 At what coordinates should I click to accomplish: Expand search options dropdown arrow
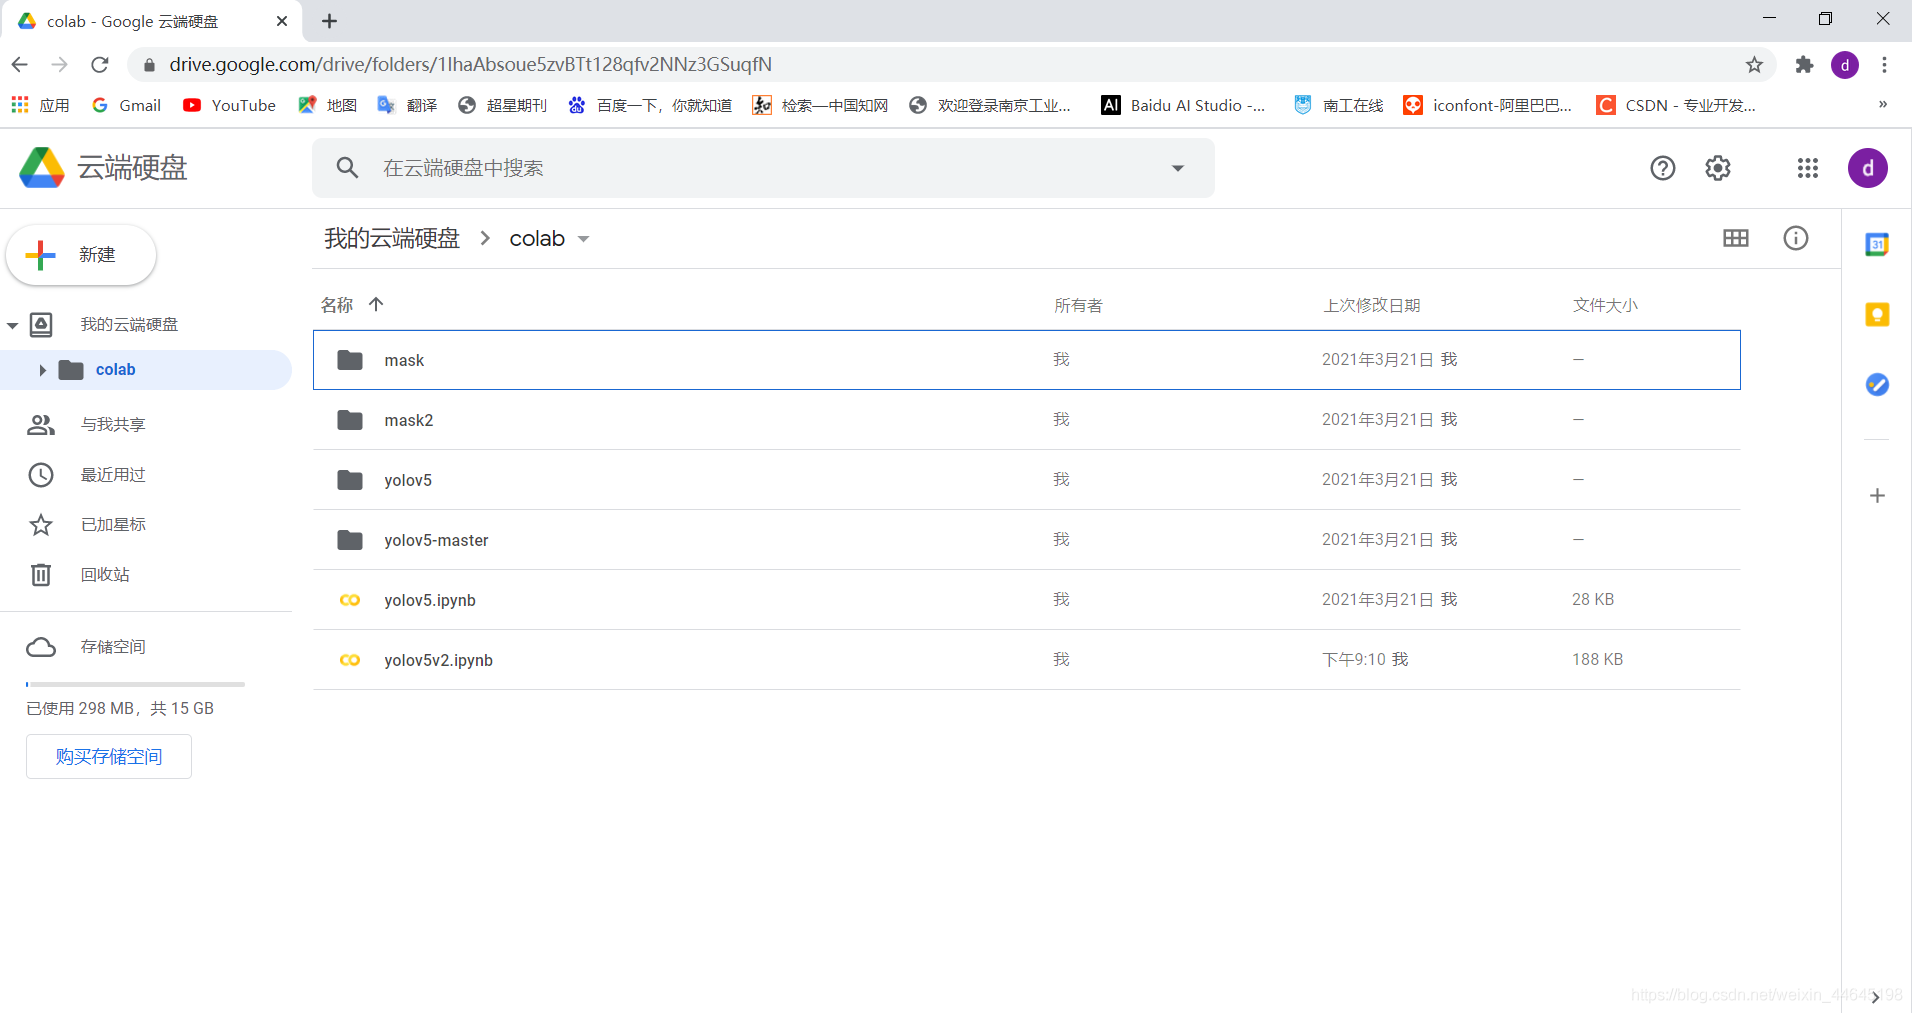pyautogui.click(x=1178, y=168)
